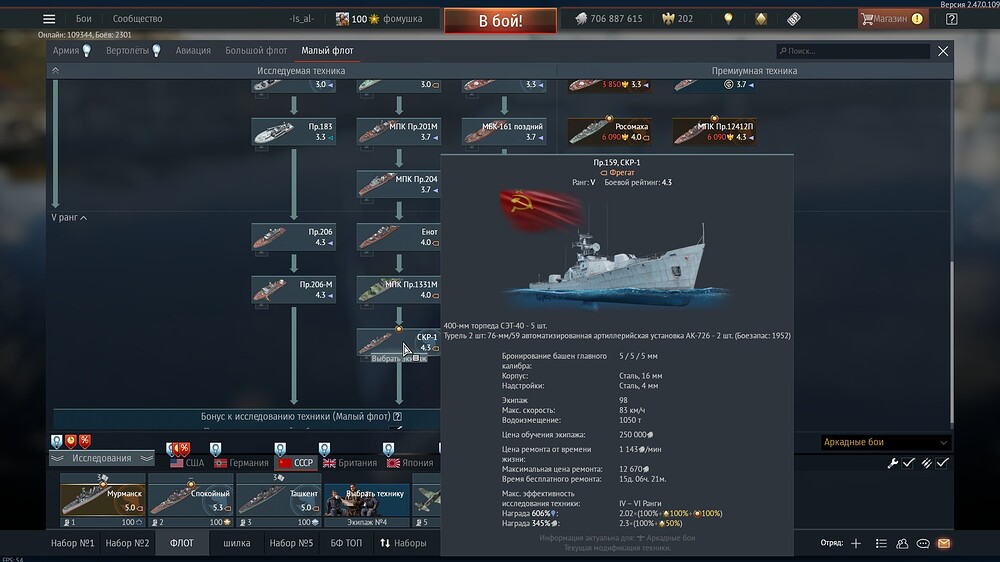
Task: Switch to the Авиация tab
Action: [x=193, y=50]
